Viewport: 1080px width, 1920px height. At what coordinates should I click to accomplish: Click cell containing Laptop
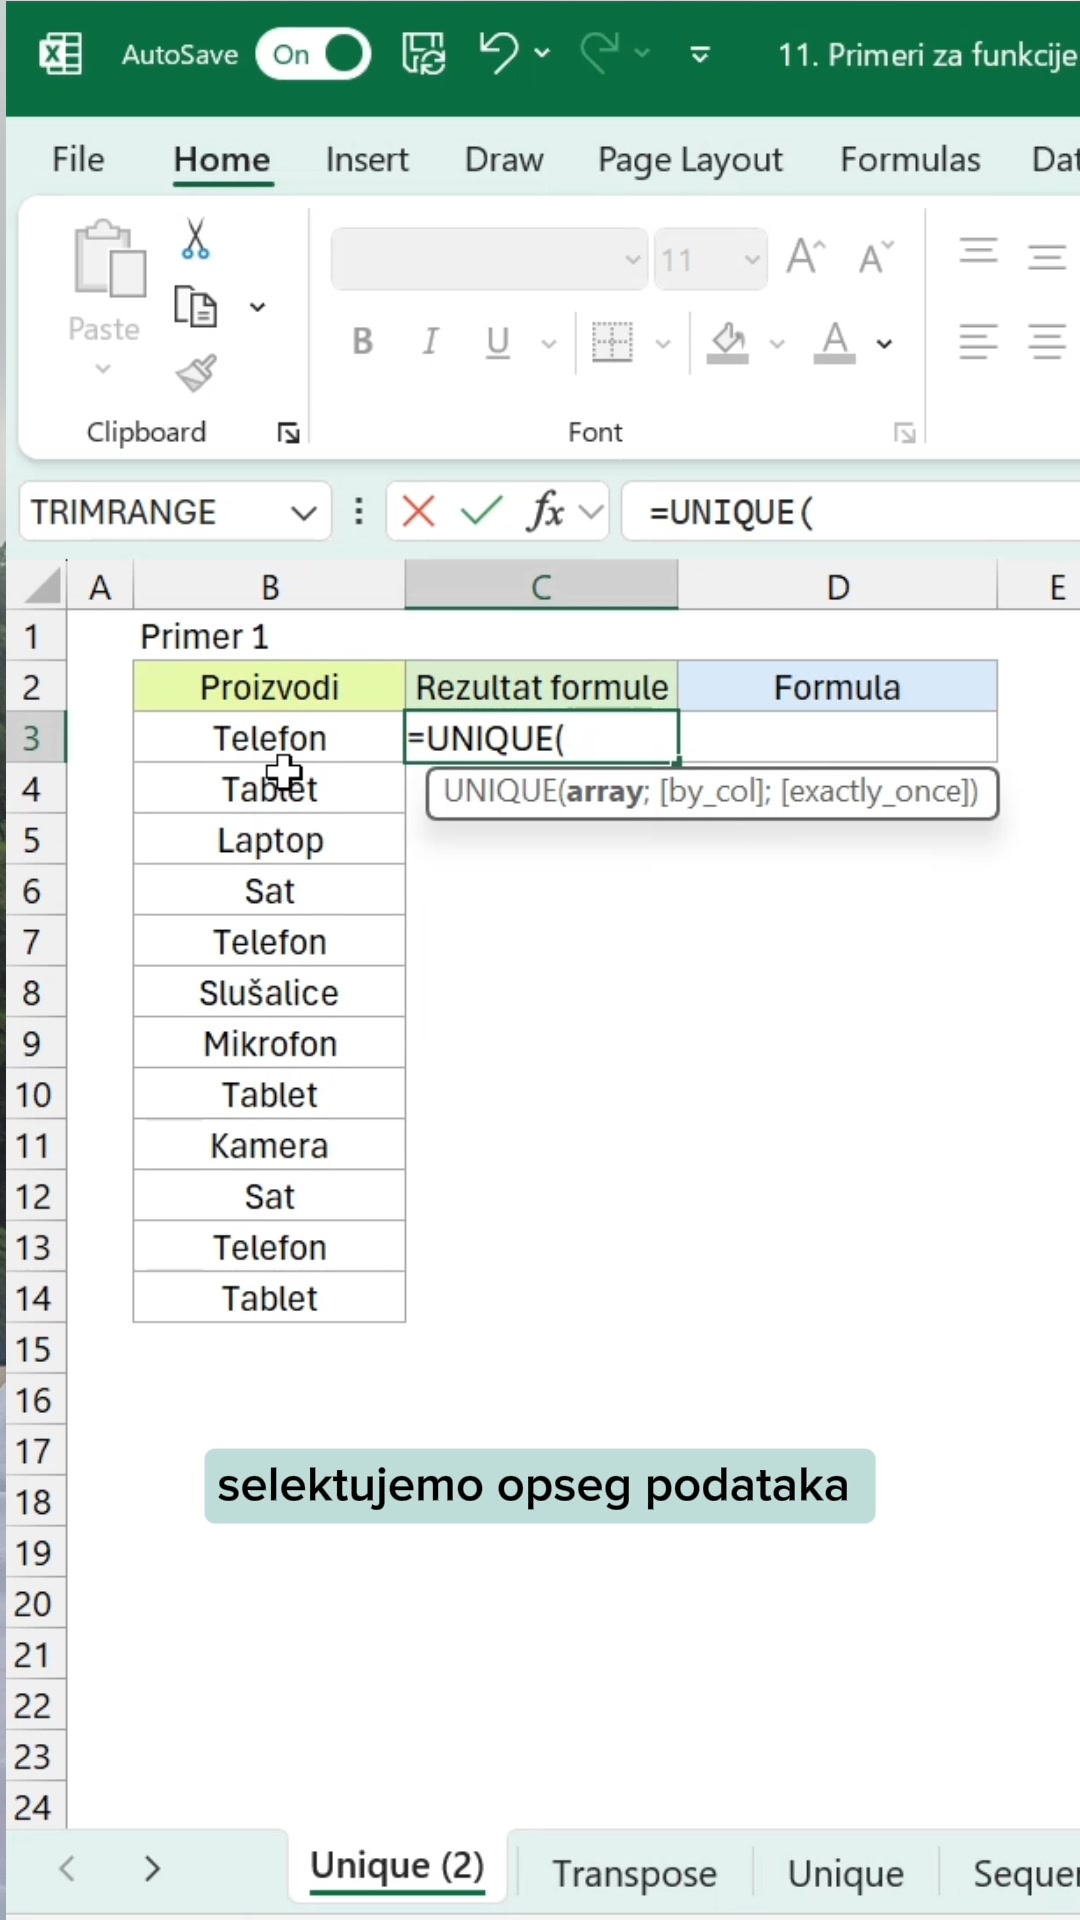pyautogui.click(x=269, y=840)
